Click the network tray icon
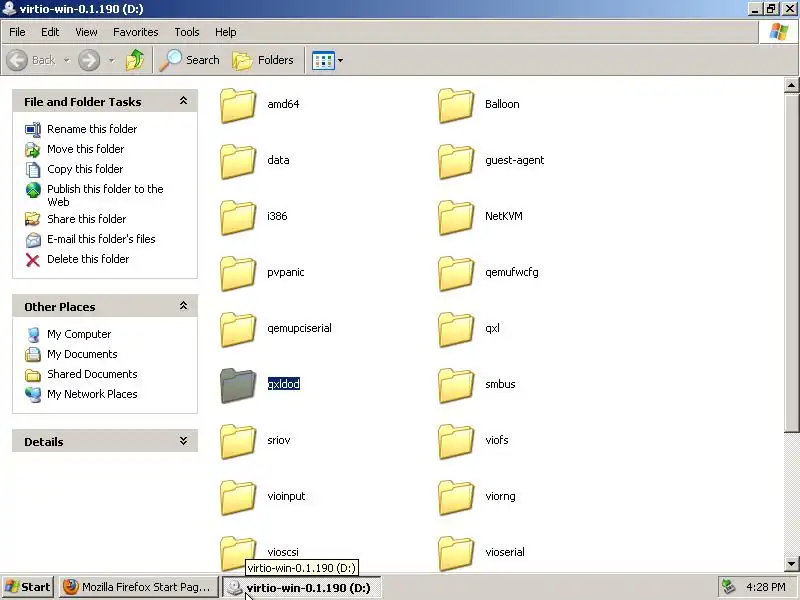Image resolution: width=800 pixels, height=600 pixels. 729,587
